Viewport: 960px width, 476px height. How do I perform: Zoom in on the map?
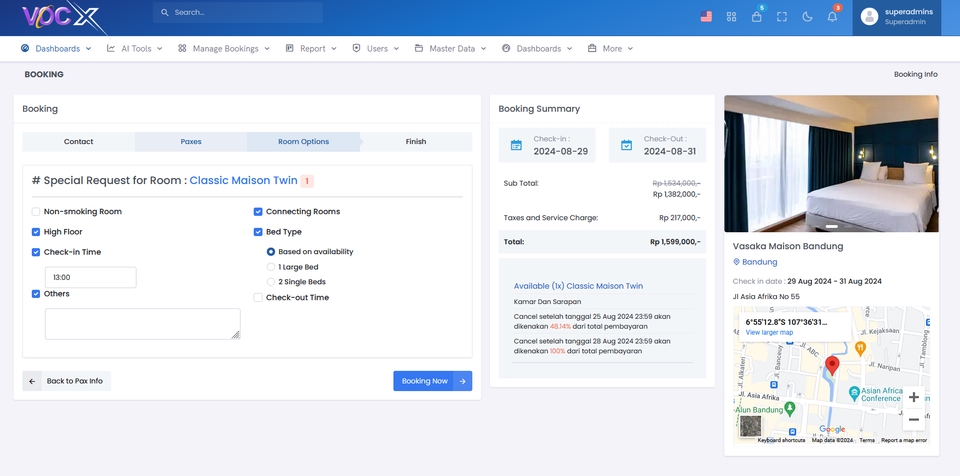click(x=913, y=397)
